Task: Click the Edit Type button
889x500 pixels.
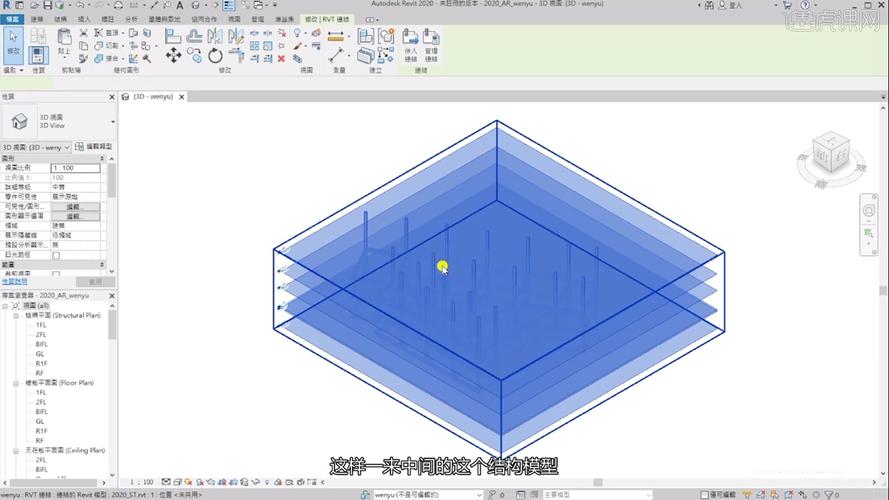Action: coord(94,147)
